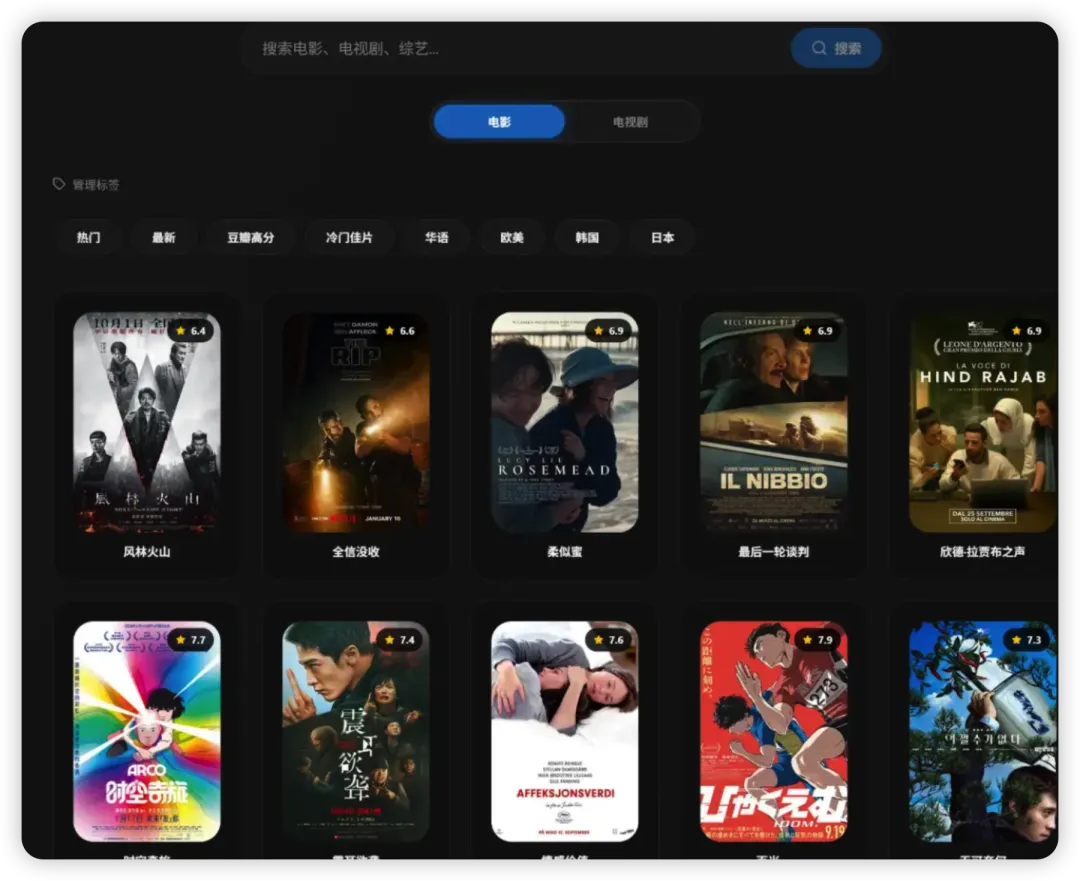
Task: Switch to the 电影 tab
Action: (499, 122)
